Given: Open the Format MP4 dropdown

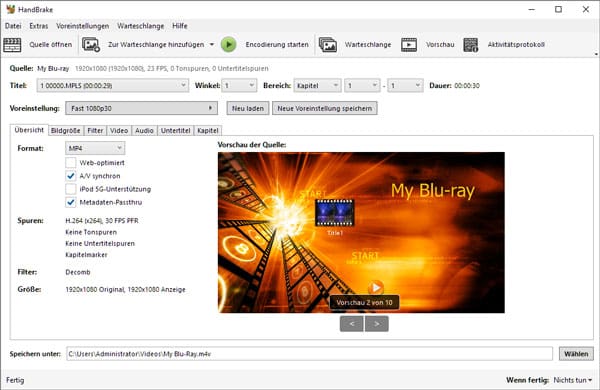Looking at the screenshot, I should click(x=95, y=148).
